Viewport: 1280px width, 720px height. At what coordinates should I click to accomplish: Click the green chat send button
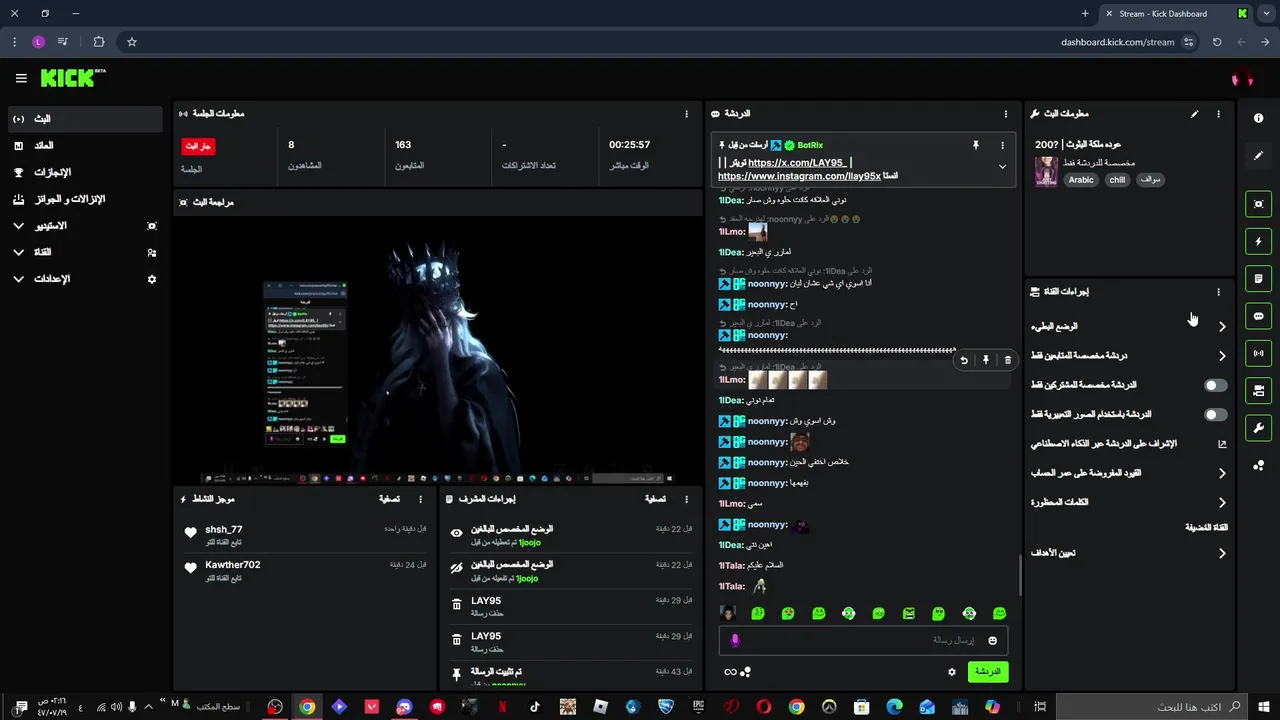pos(988,672)
